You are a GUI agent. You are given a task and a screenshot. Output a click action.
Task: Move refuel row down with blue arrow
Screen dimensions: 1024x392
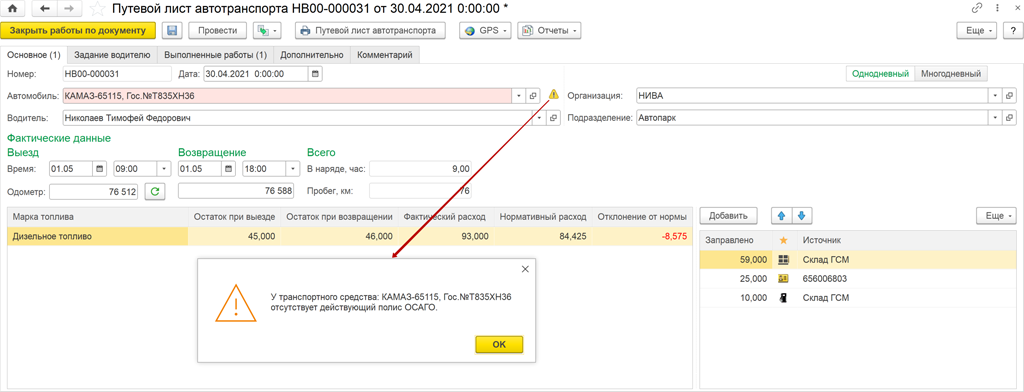[x=803, y=216]
